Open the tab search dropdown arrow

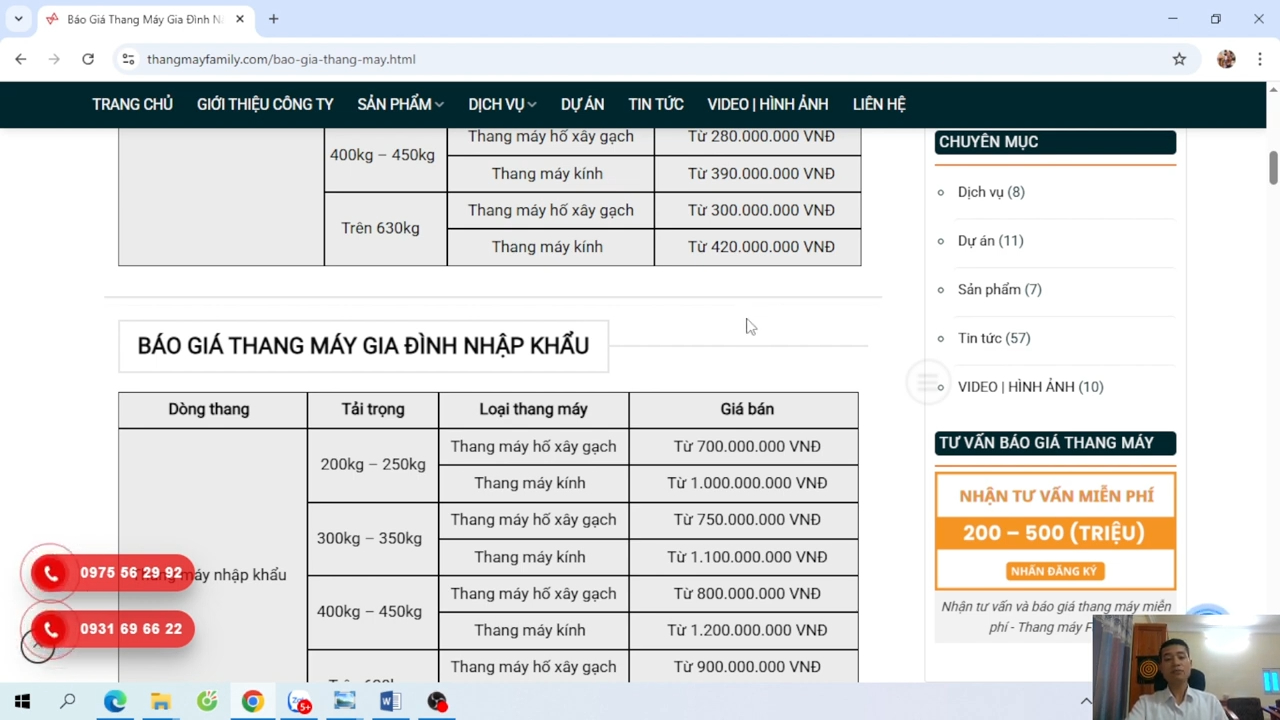click(18, 19)
